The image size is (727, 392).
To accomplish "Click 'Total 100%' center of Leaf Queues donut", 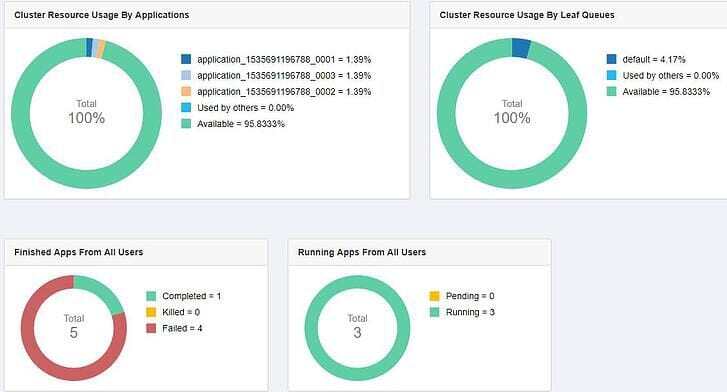I will click(512, 112).
